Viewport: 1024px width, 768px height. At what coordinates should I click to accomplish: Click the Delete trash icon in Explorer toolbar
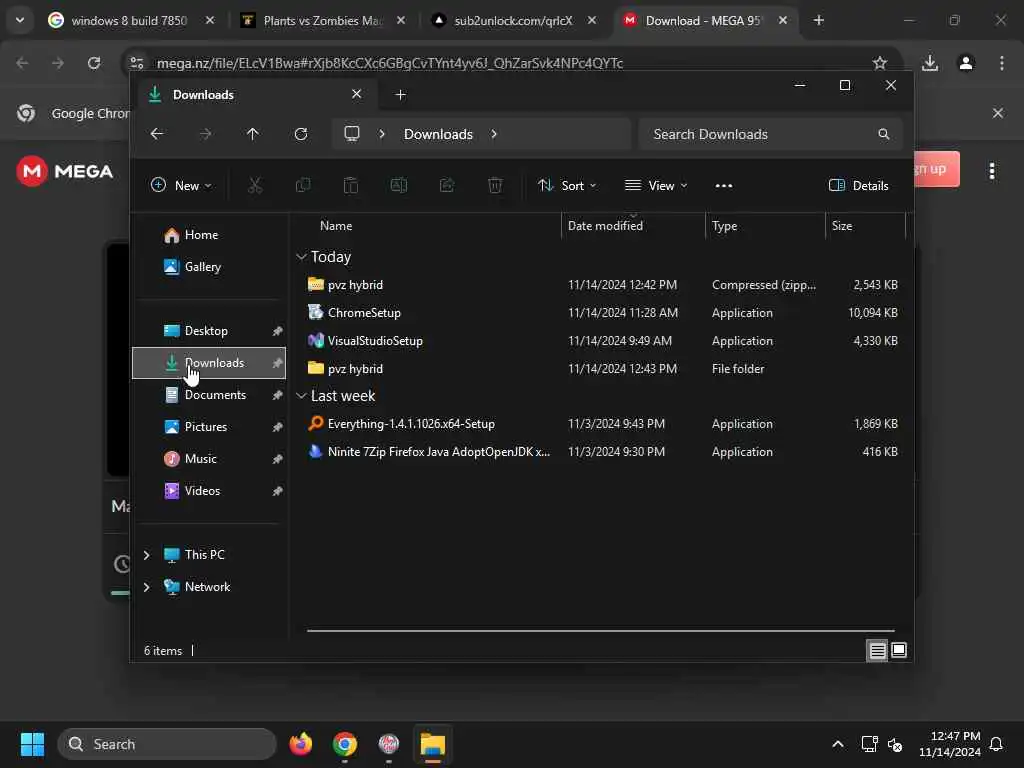pyautogui.click(x=495, y=185)
